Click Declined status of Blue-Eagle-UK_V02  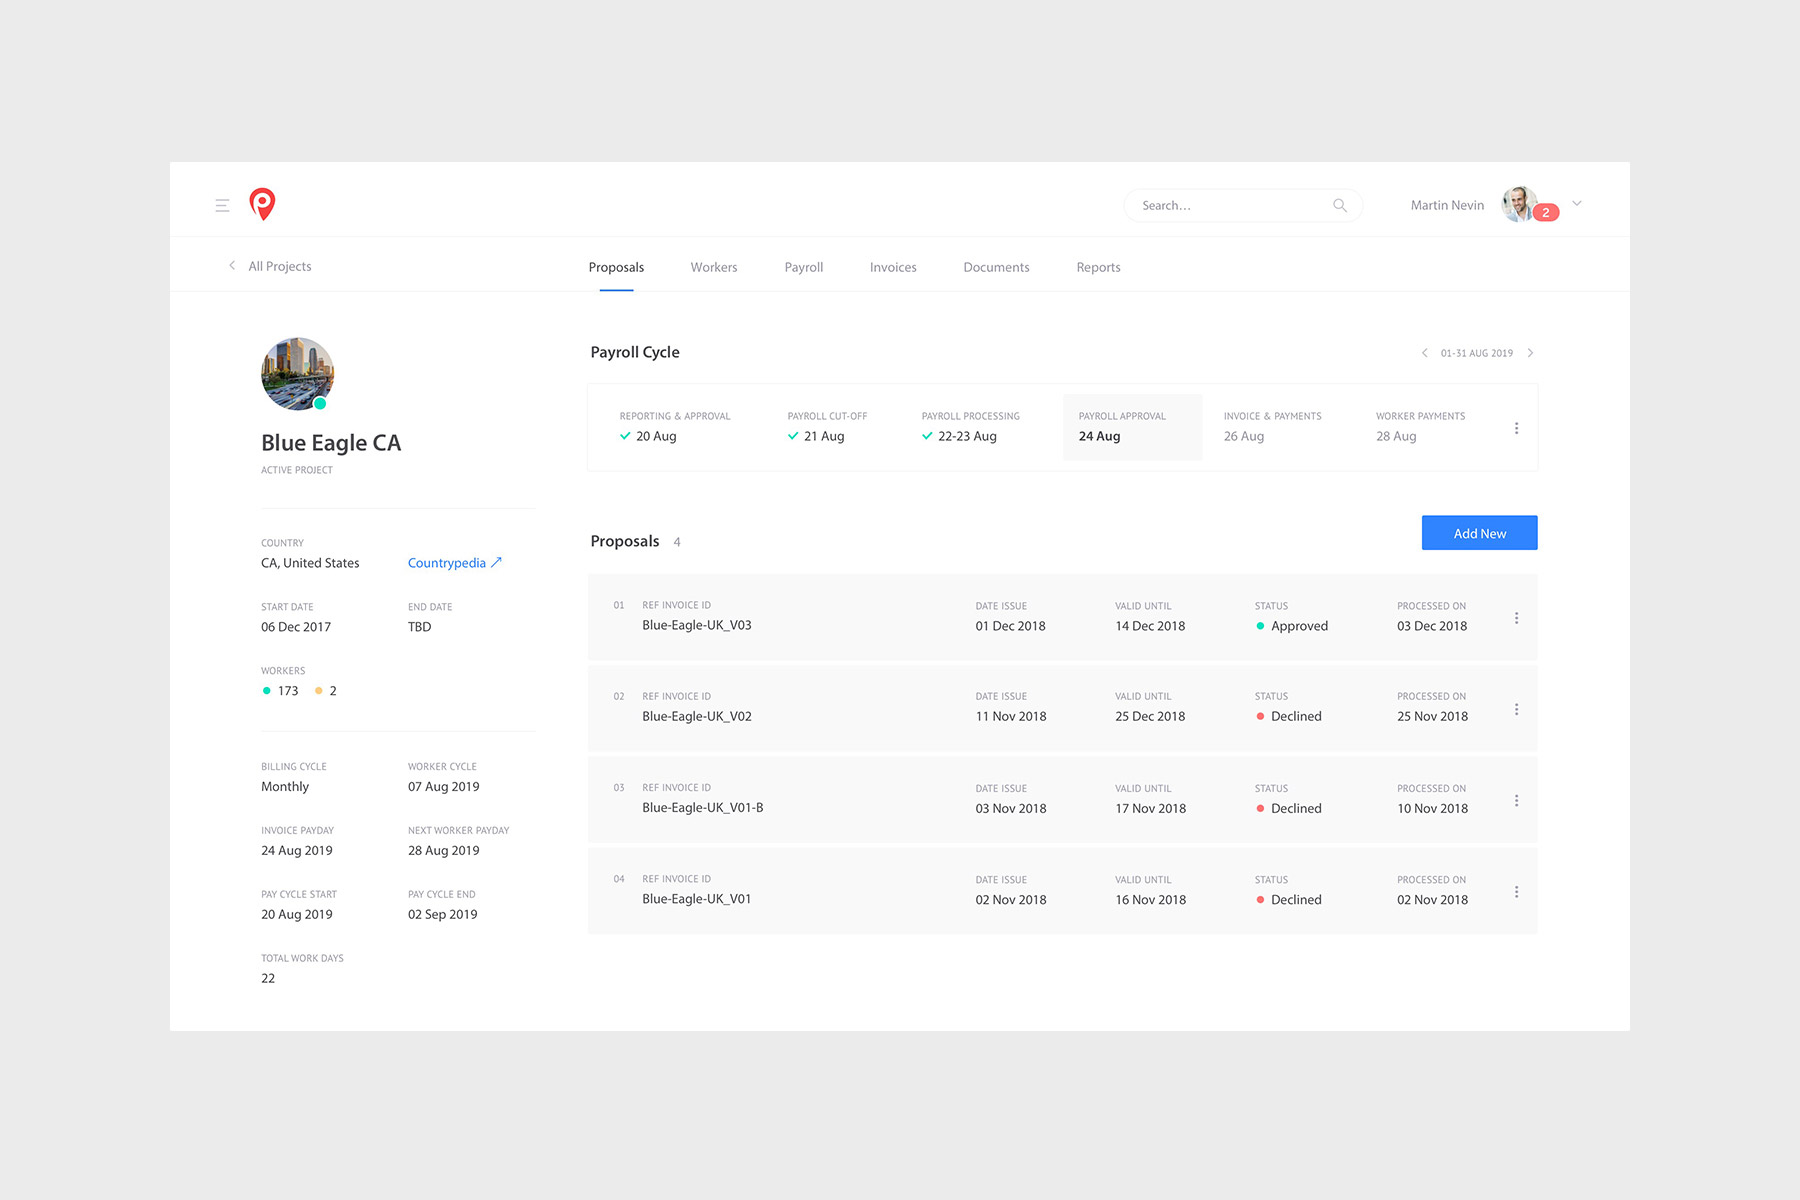tap(1296, 716)
